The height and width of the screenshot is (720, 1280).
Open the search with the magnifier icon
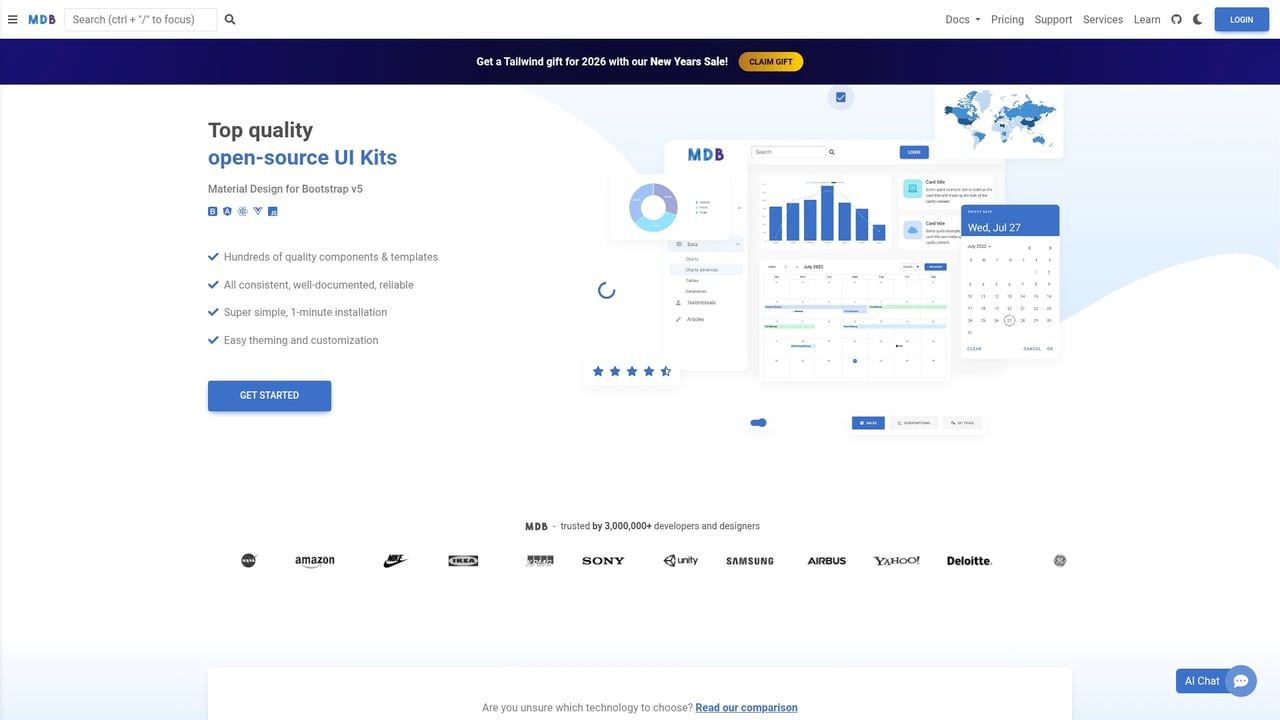(x=229, y=19)
